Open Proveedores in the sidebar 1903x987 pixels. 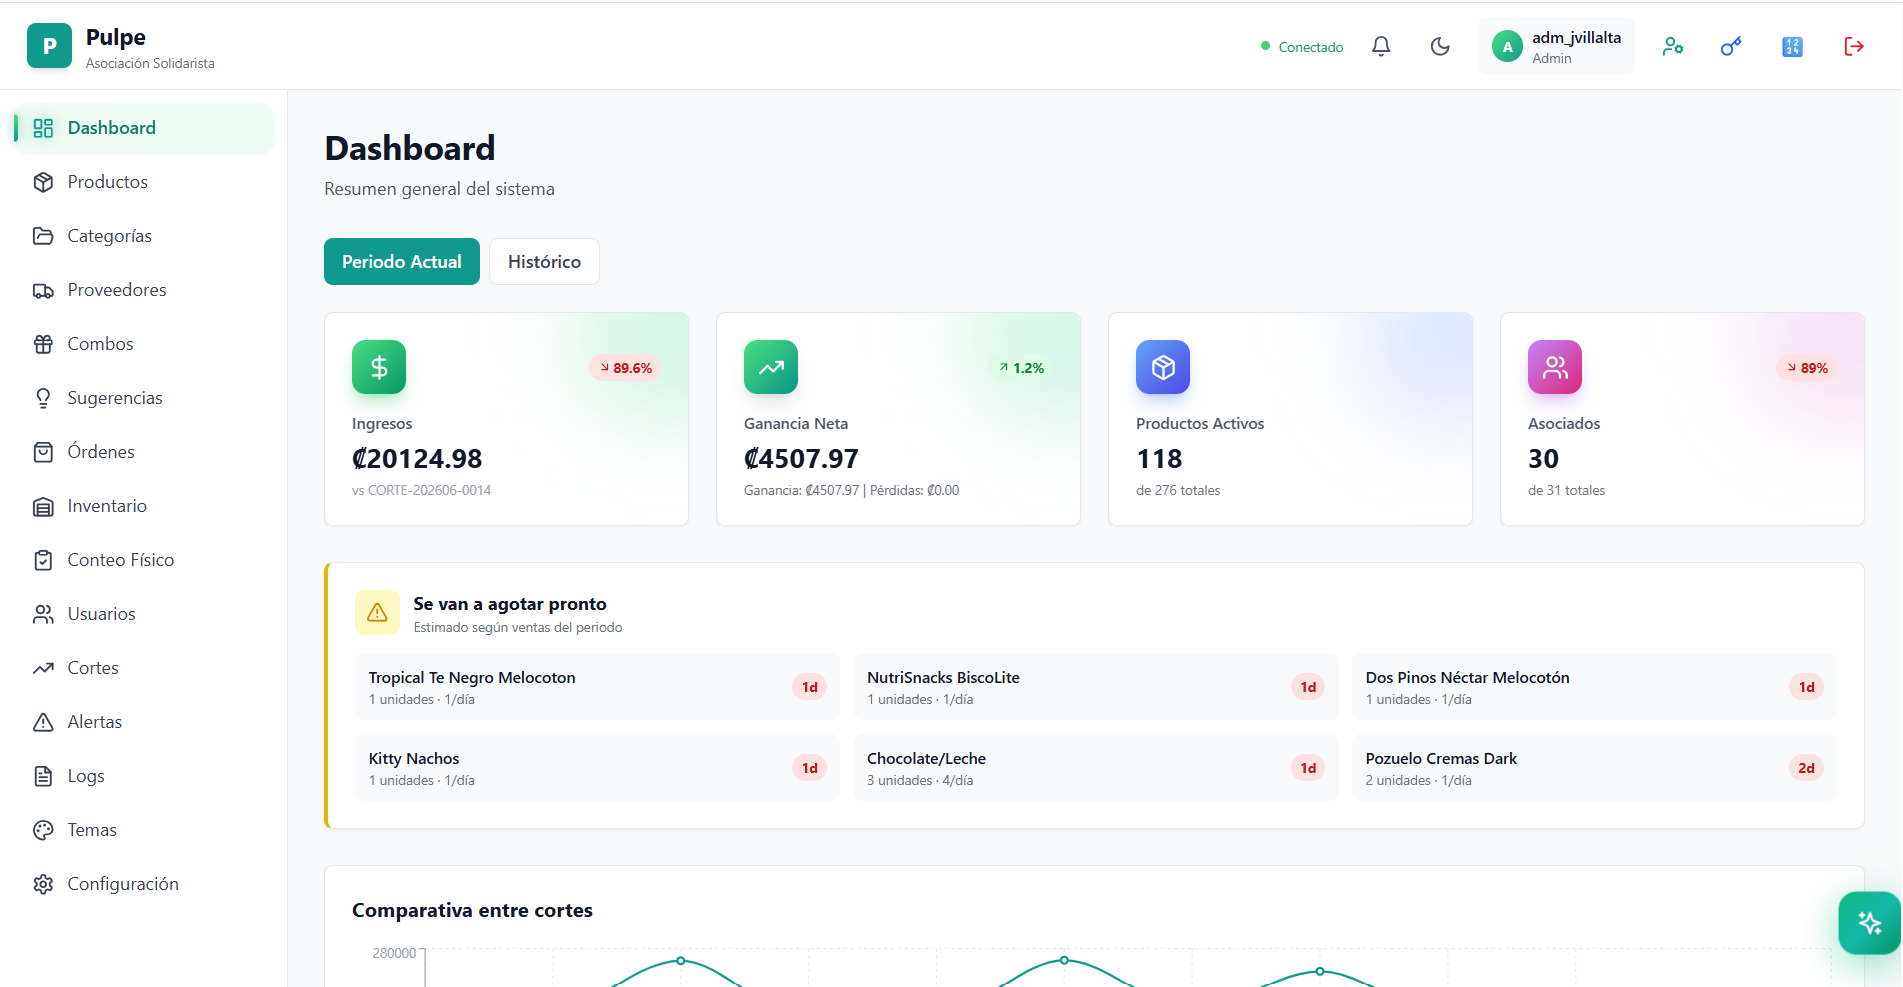coord(143,290)
